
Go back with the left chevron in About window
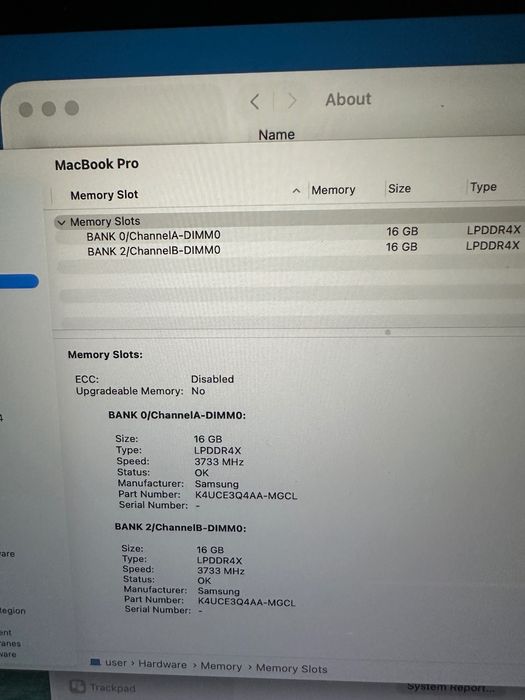(255, 102)
